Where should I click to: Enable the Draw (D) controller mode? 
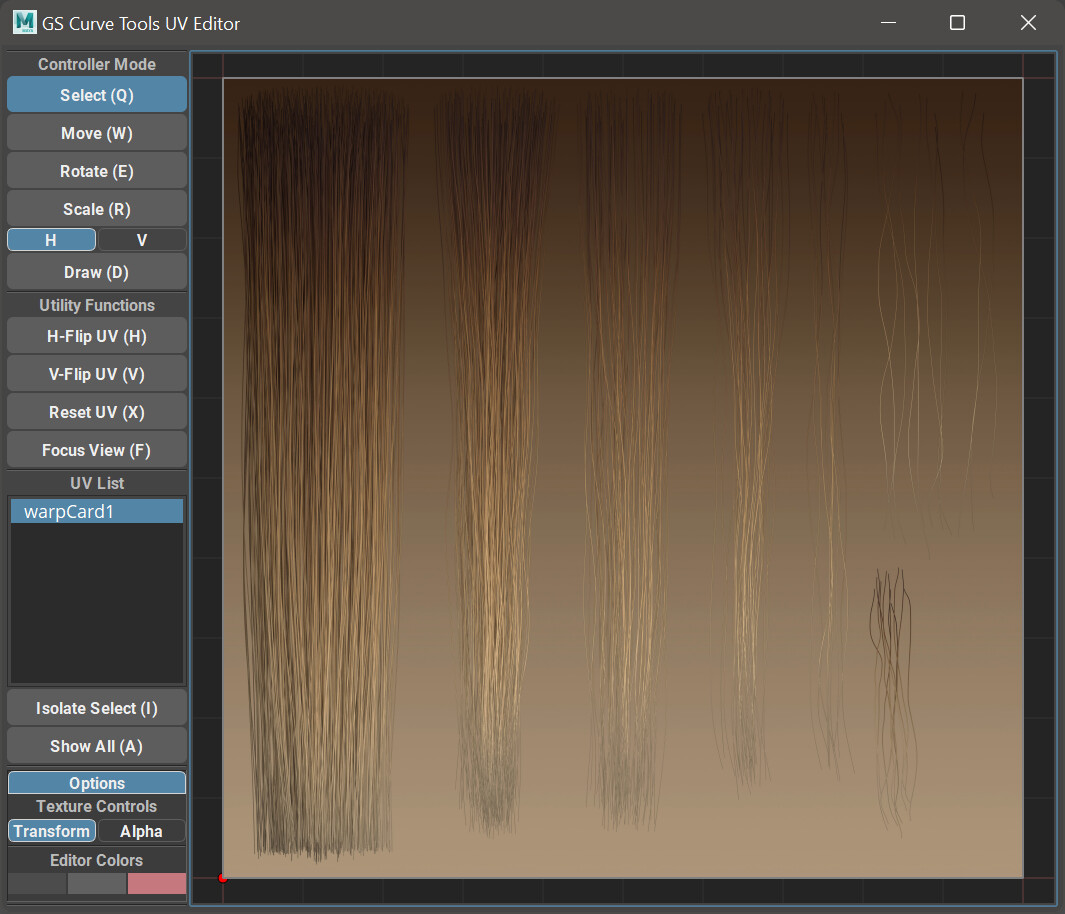tap(96, 271)
